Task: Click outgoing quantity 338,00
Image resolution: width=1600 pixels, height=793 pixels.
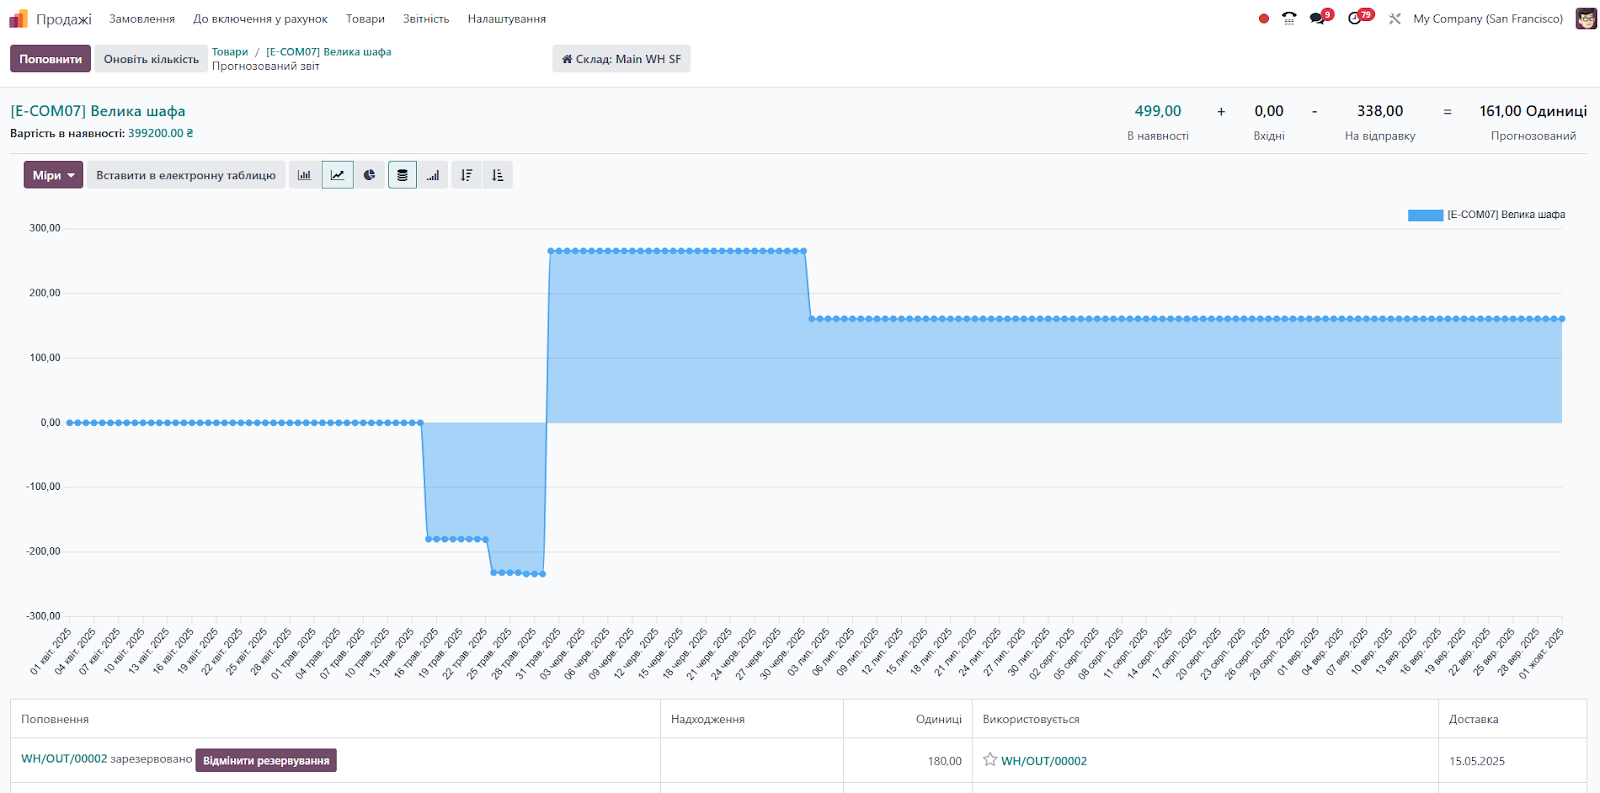Action: [1380, 111]
